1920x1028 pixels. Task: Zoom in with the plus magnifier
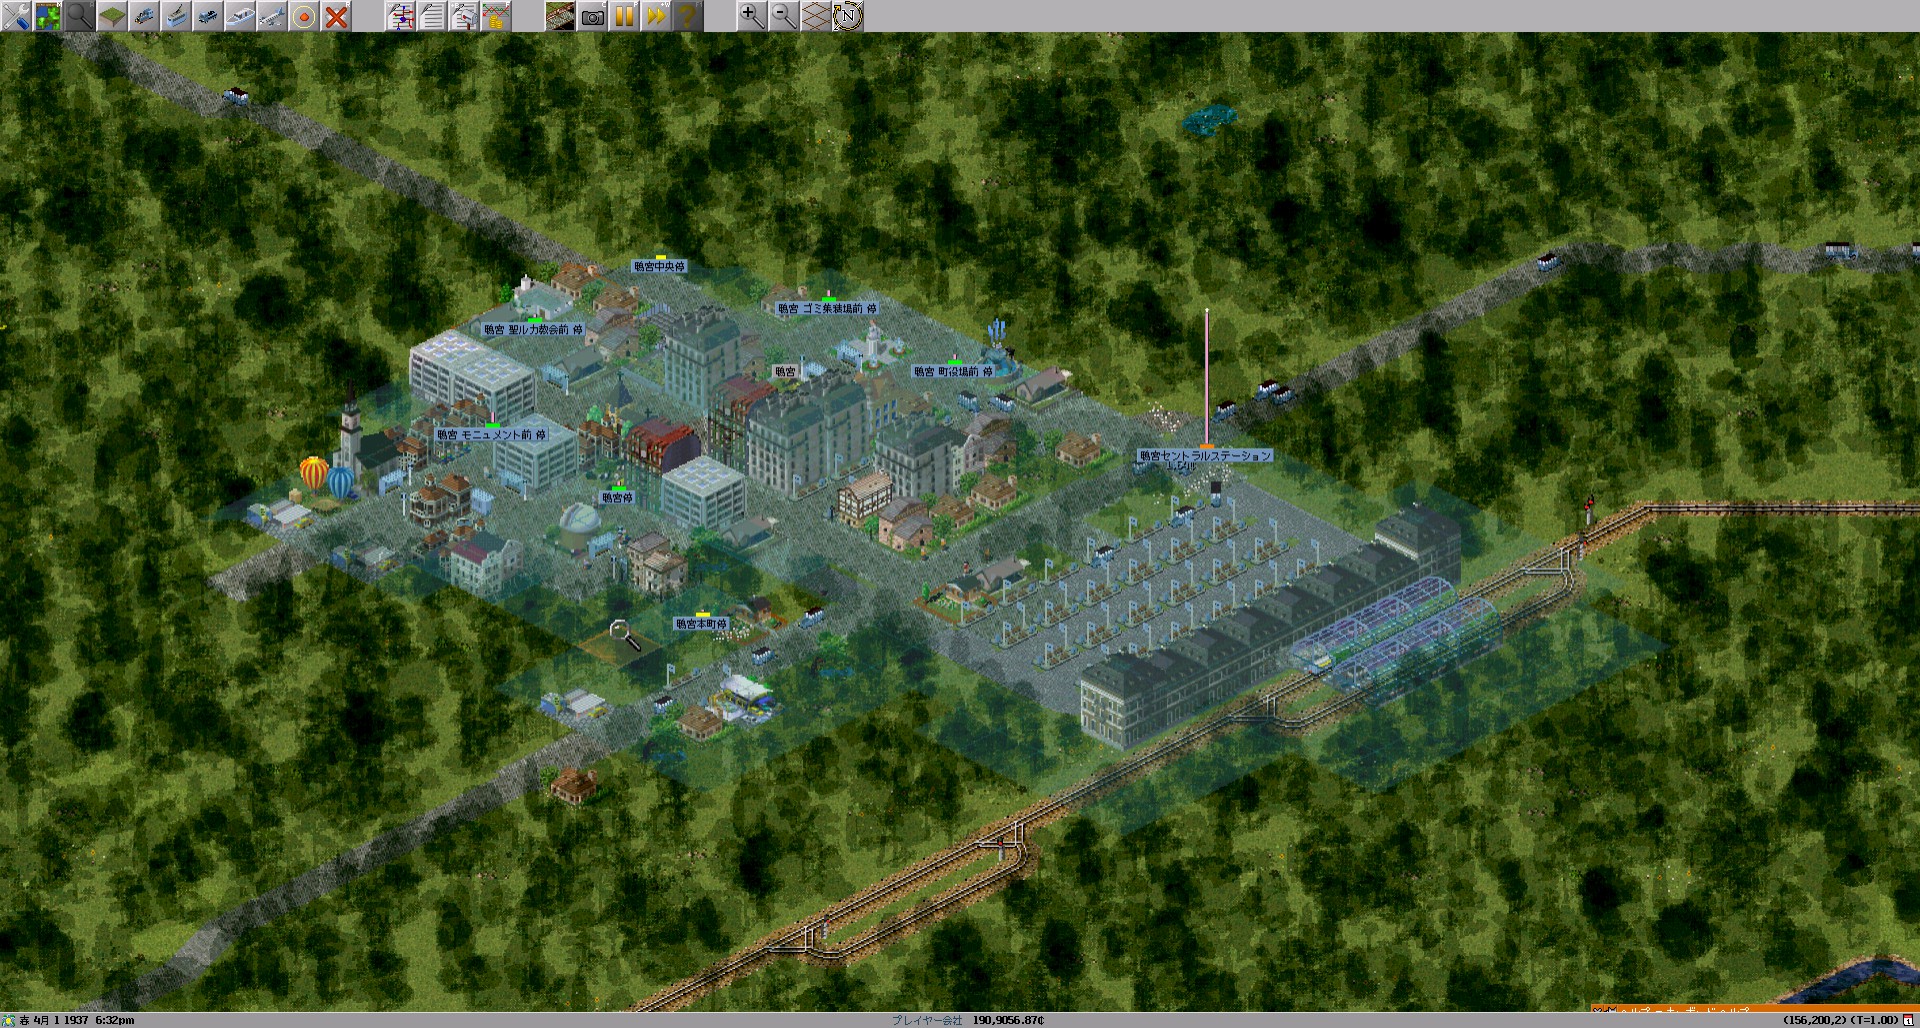tap(752, 16)
